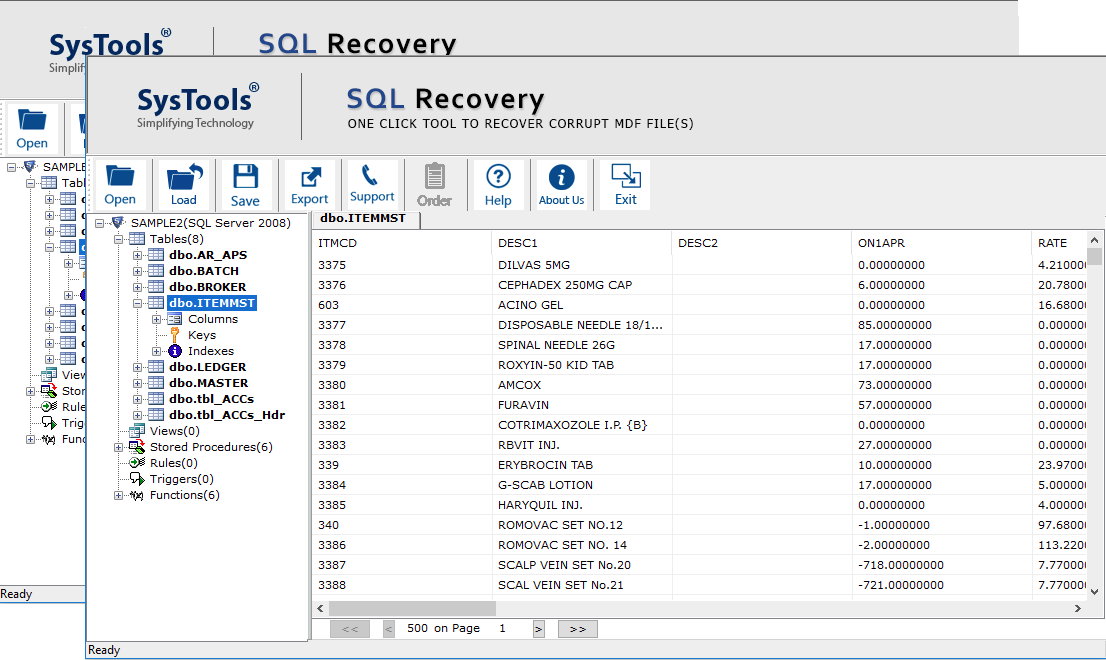
Task: Click the horizontal scrollbar right arrow
Action: (x=1078, y=609)
